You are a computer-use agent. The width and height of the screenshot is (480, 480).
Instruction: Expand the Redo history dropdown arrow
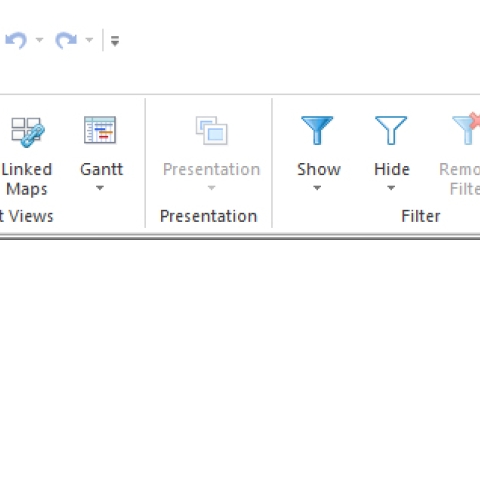89,40
